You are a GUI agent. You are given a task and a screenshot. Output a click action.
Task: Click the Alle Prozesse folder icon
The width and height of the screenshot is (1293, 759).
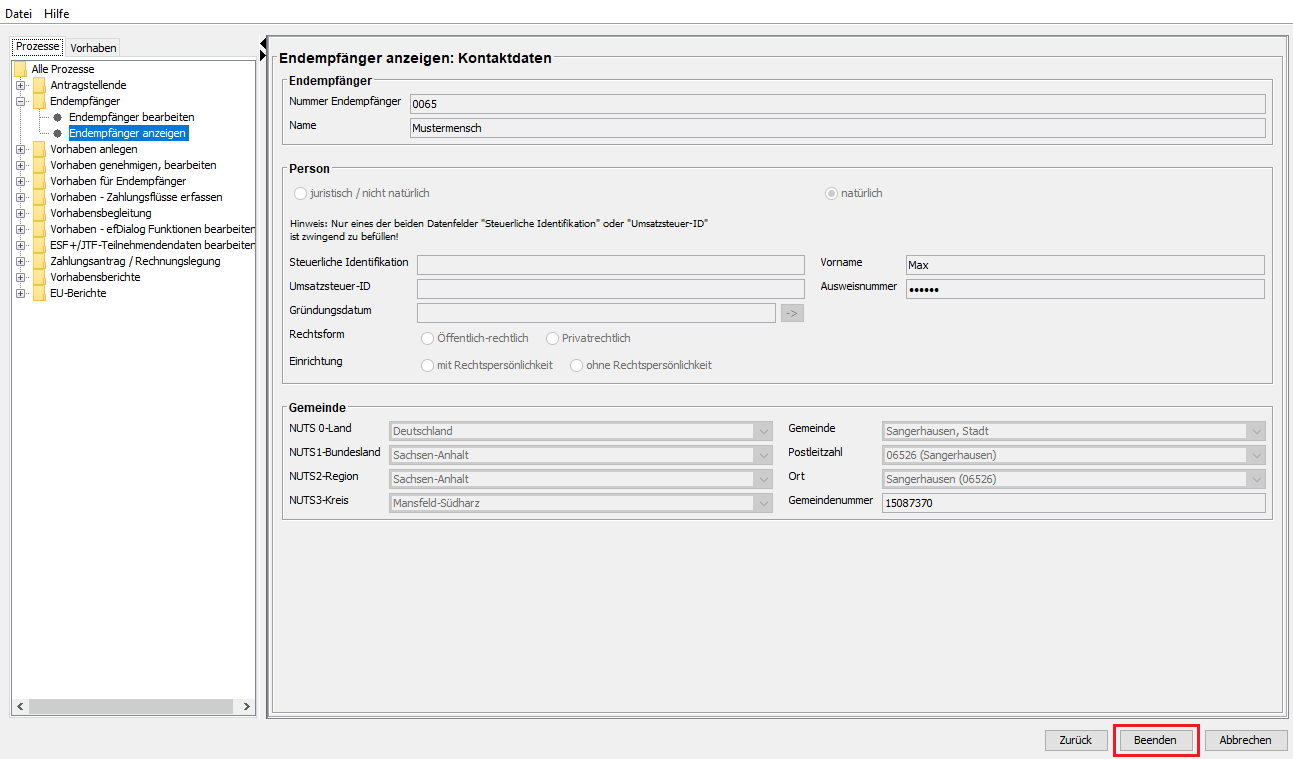20,69
